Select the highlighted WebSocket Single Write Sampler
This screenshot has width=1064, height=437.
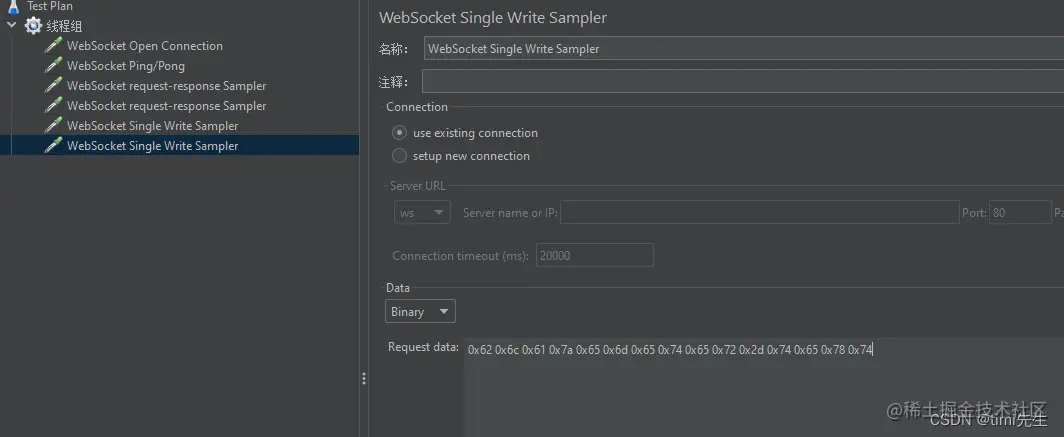click(x=153, y=145)
